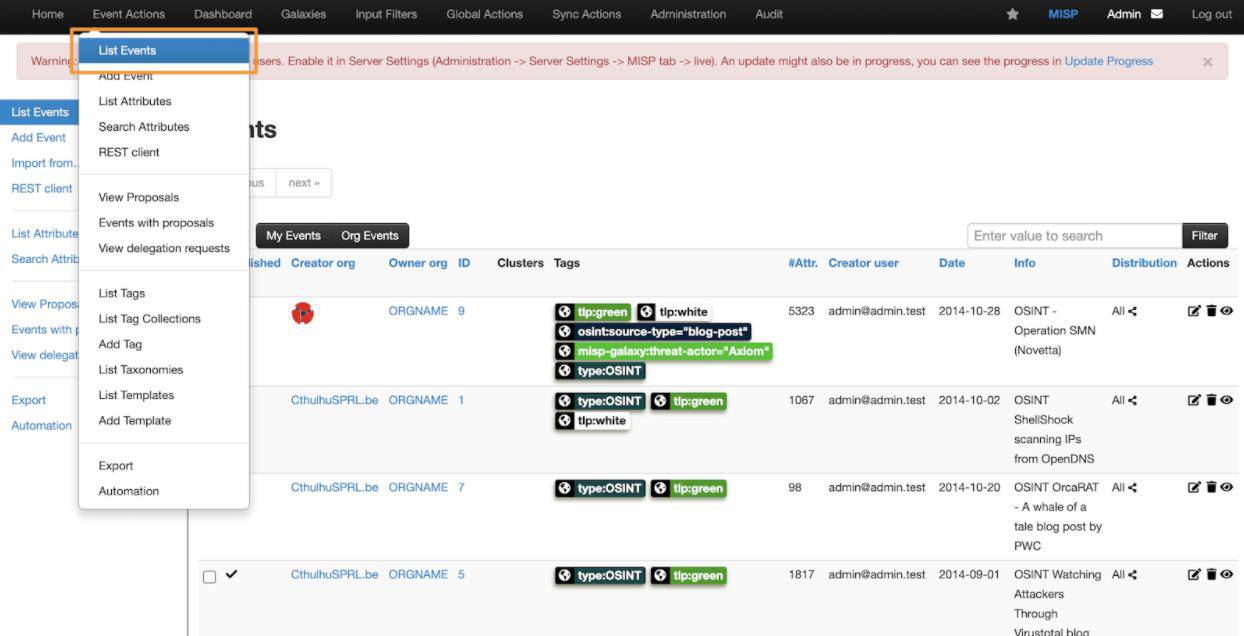The width and height of the screenshot is (1244, 636).
Task: Open the Administration dropdown menu
Action: (x=689, y=14)
